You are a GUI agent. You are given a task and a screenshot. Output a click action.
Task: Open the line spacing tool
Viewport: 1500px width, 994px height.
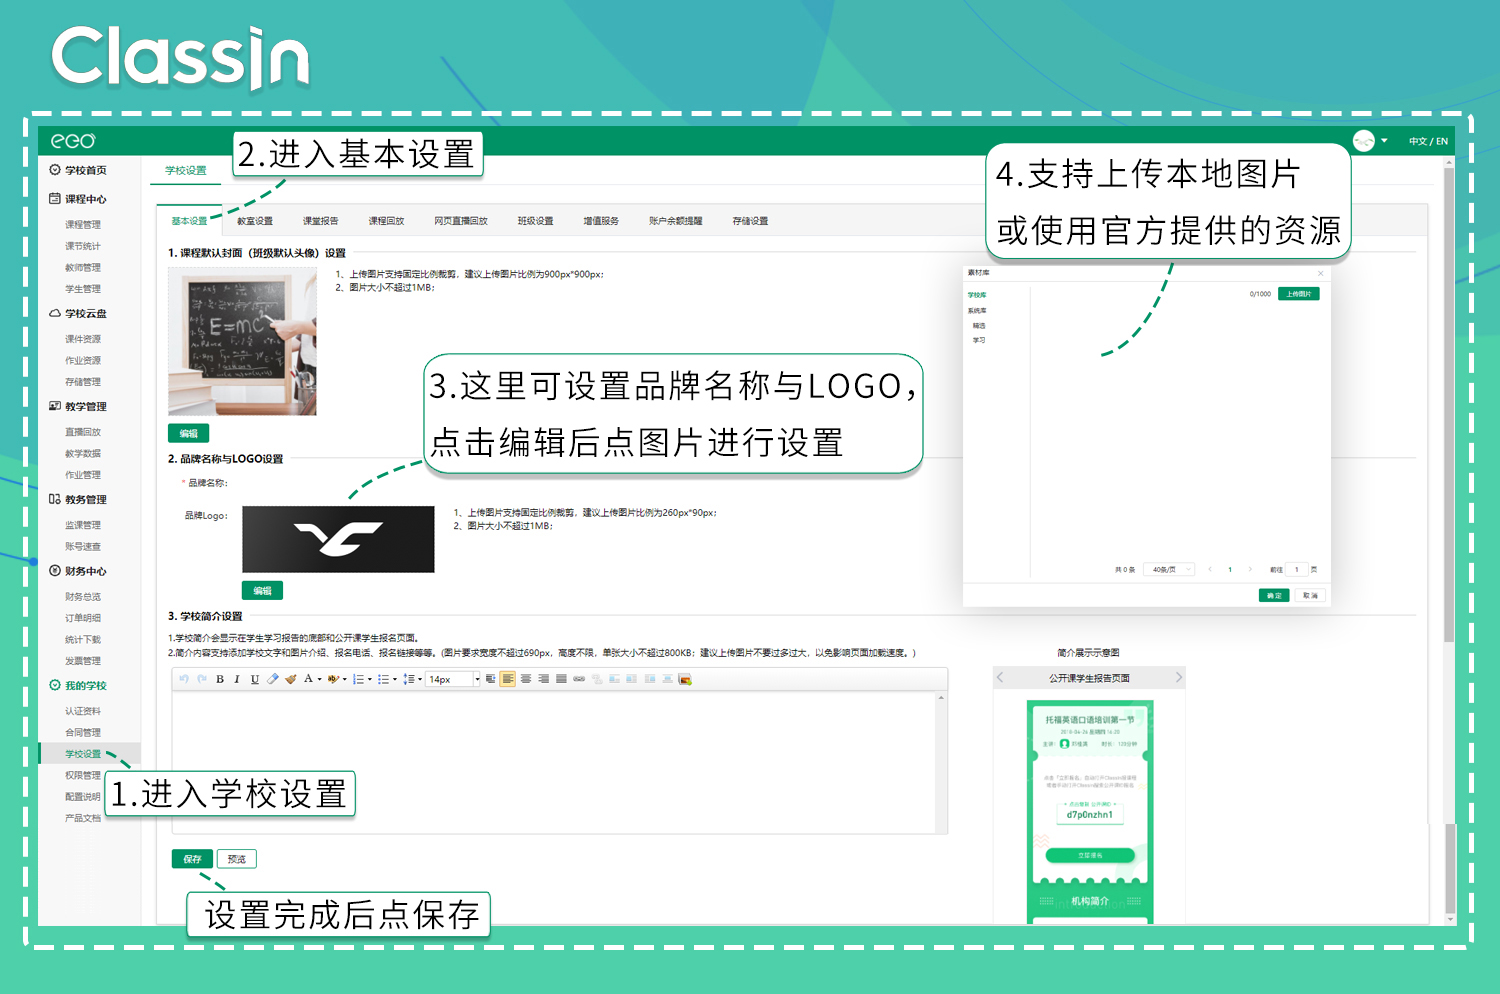tap(408, 679)
